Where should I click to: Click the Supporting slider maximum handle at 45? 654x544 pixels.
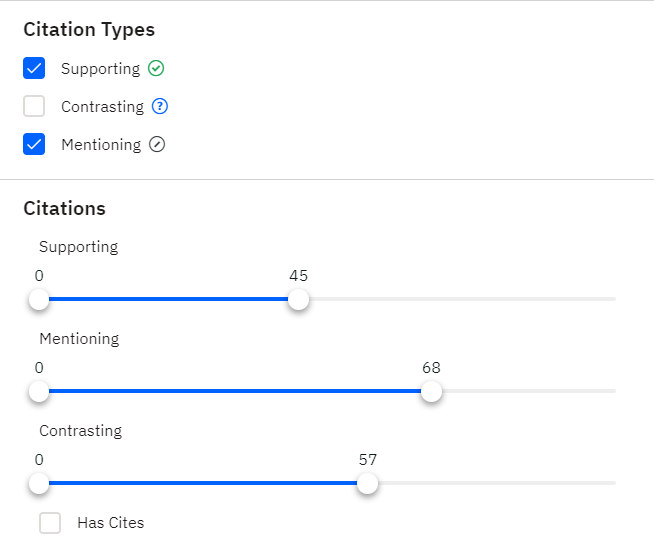[x=298, y=299]
